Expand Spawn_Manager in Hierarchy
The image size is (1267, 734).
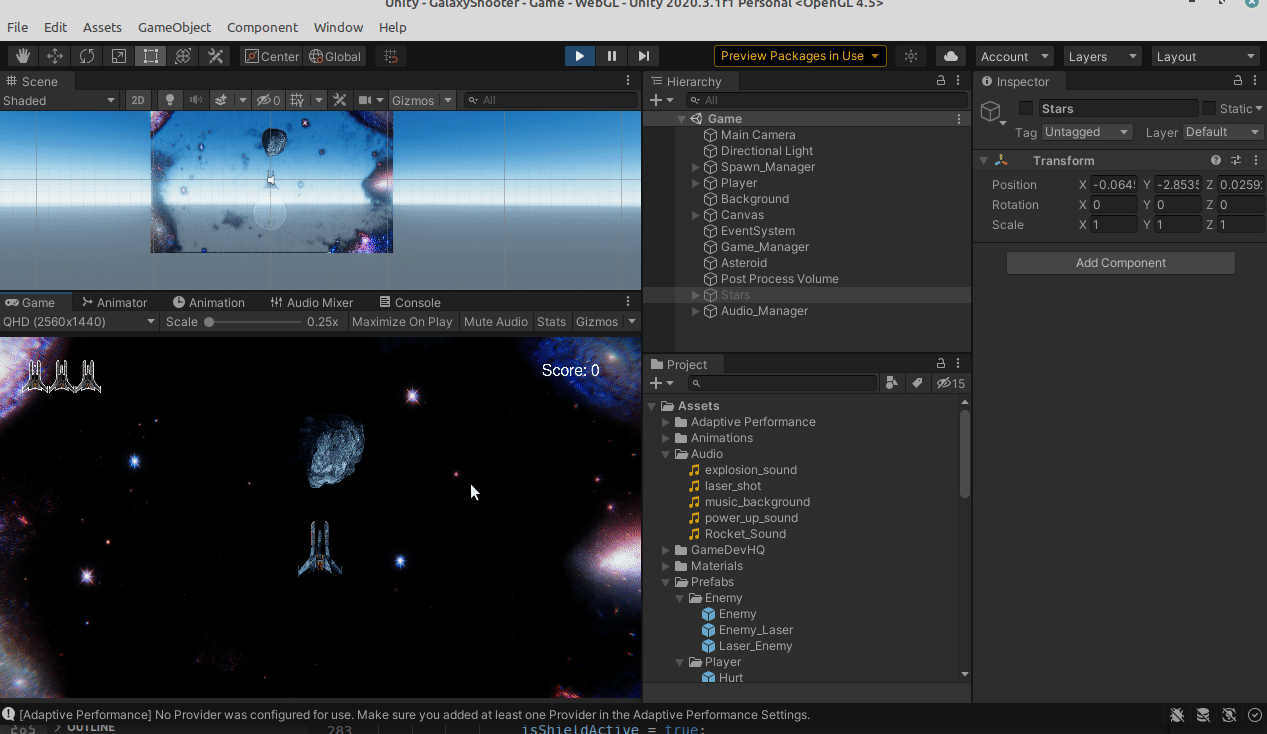pos(696,167)
